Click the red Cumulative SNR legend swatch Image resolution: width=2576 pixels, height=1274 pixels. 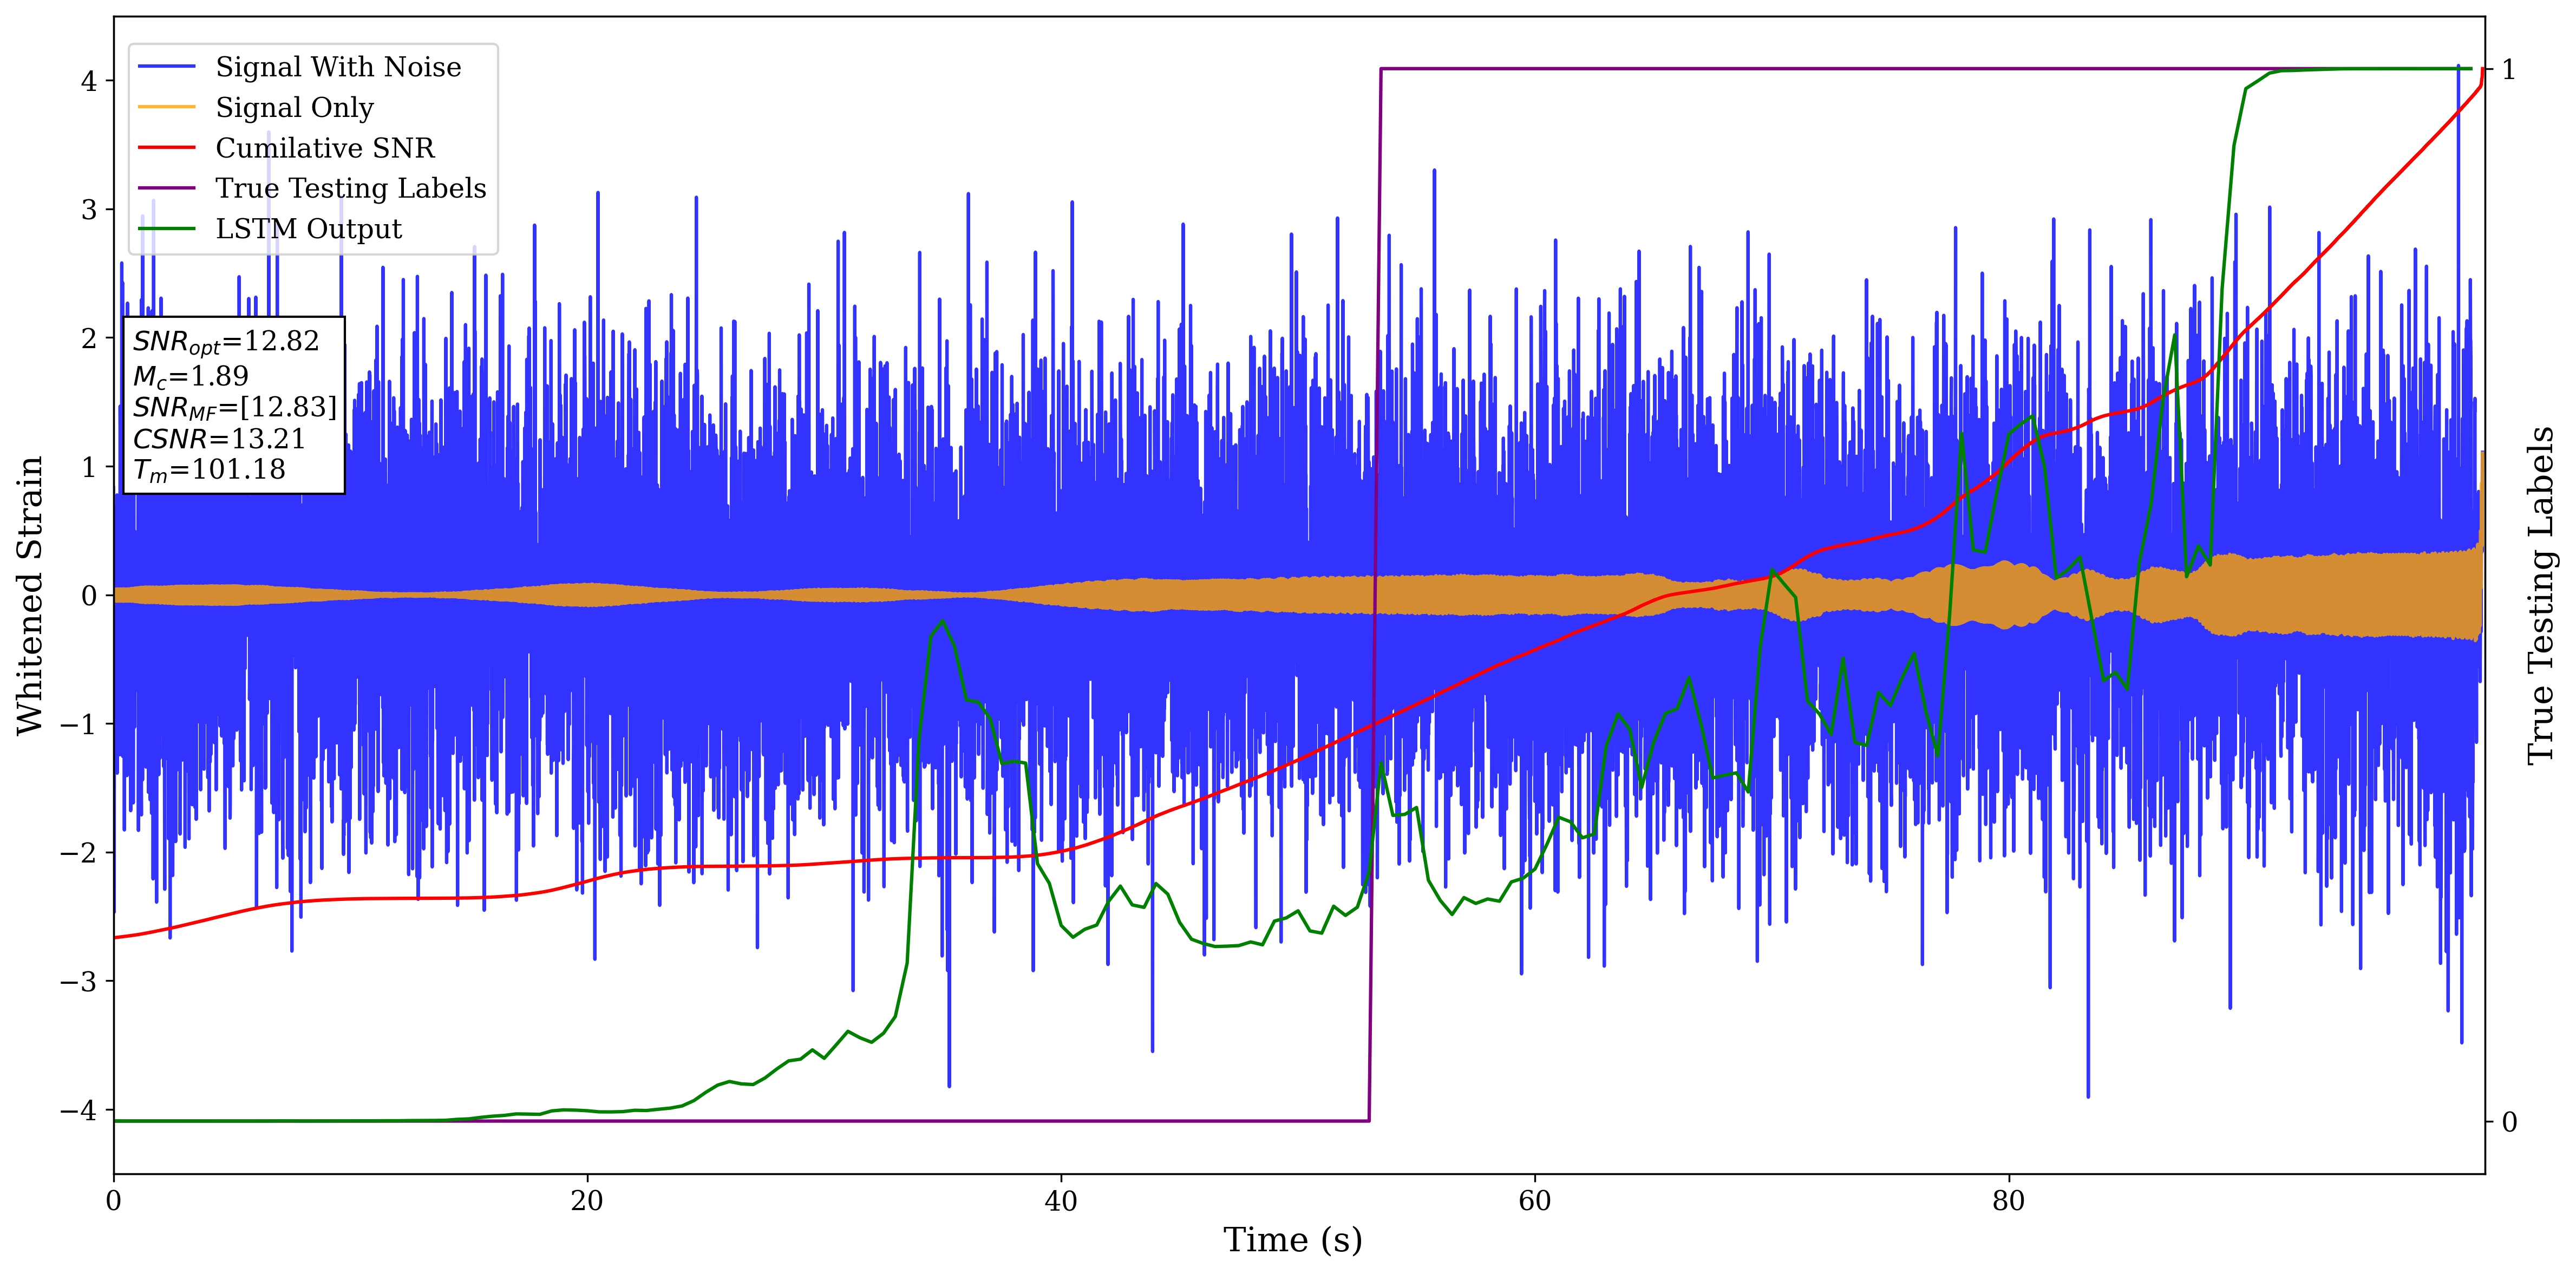tap(166, 148)
